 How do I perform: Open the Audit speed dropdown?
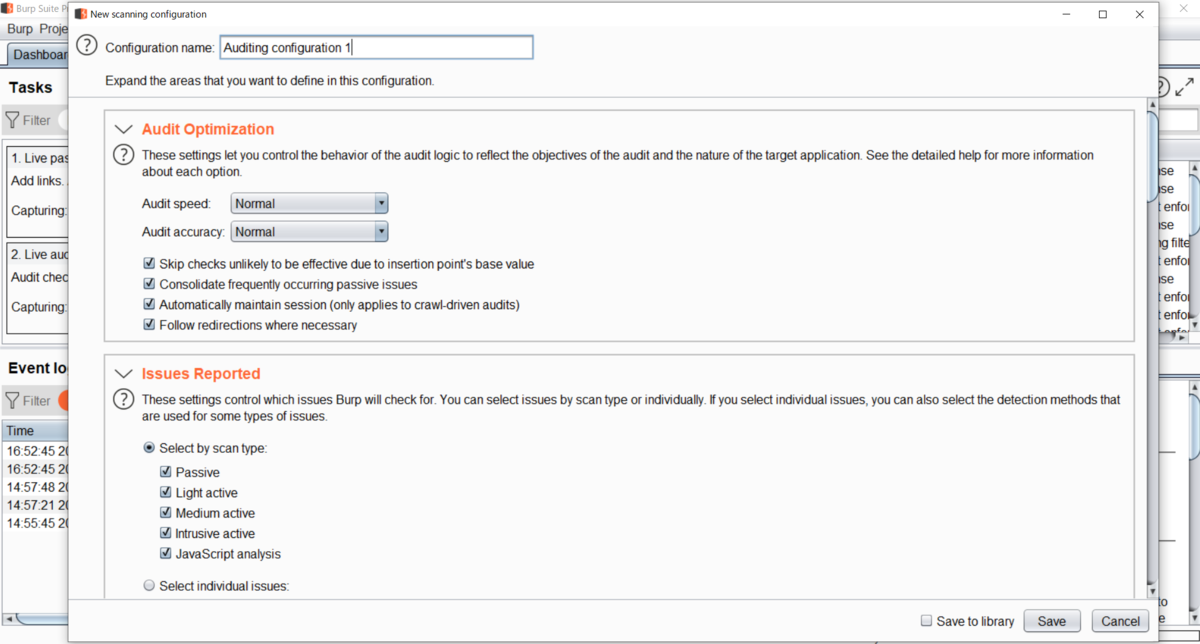click(x=309, y=204)
